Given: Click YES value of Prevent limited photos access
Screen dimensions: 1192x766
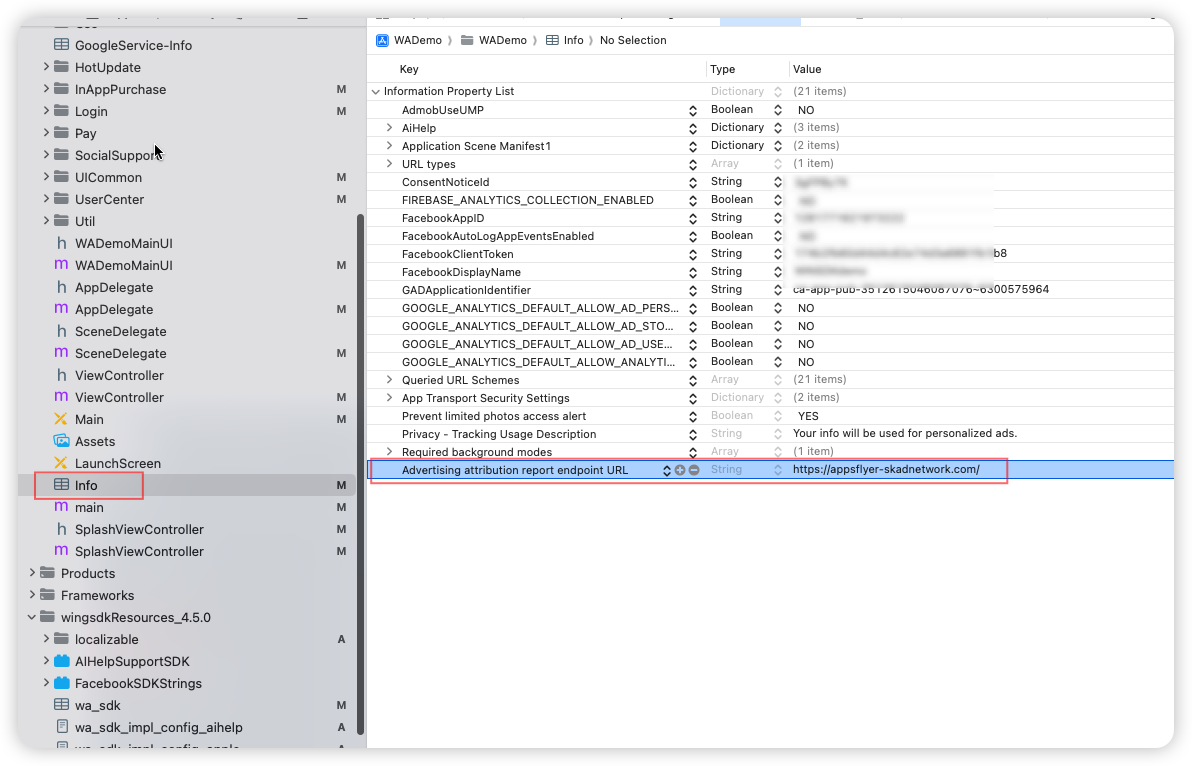Looking at the screenshot, I should (x=808, y=416).
